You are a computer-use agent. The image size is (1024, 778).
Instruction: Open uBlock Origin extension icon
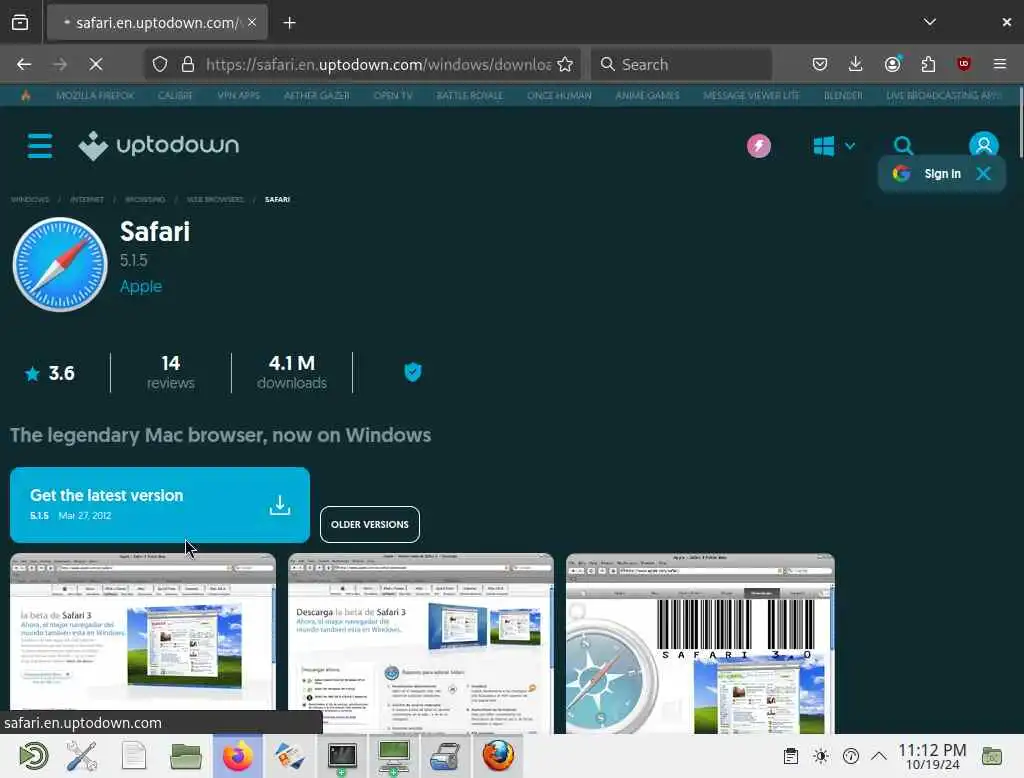[963, 64]
